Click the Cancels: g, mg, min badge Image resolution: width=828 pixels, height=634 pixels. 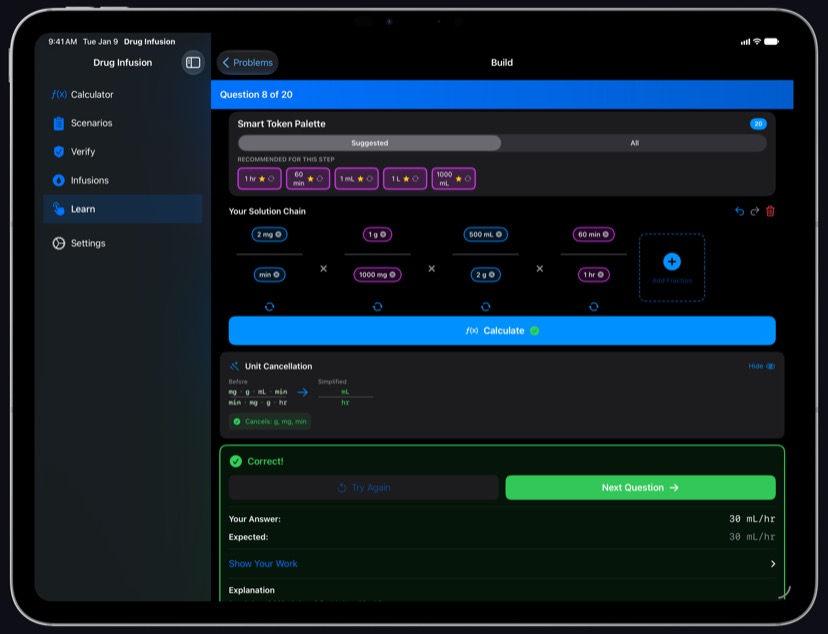270,421
